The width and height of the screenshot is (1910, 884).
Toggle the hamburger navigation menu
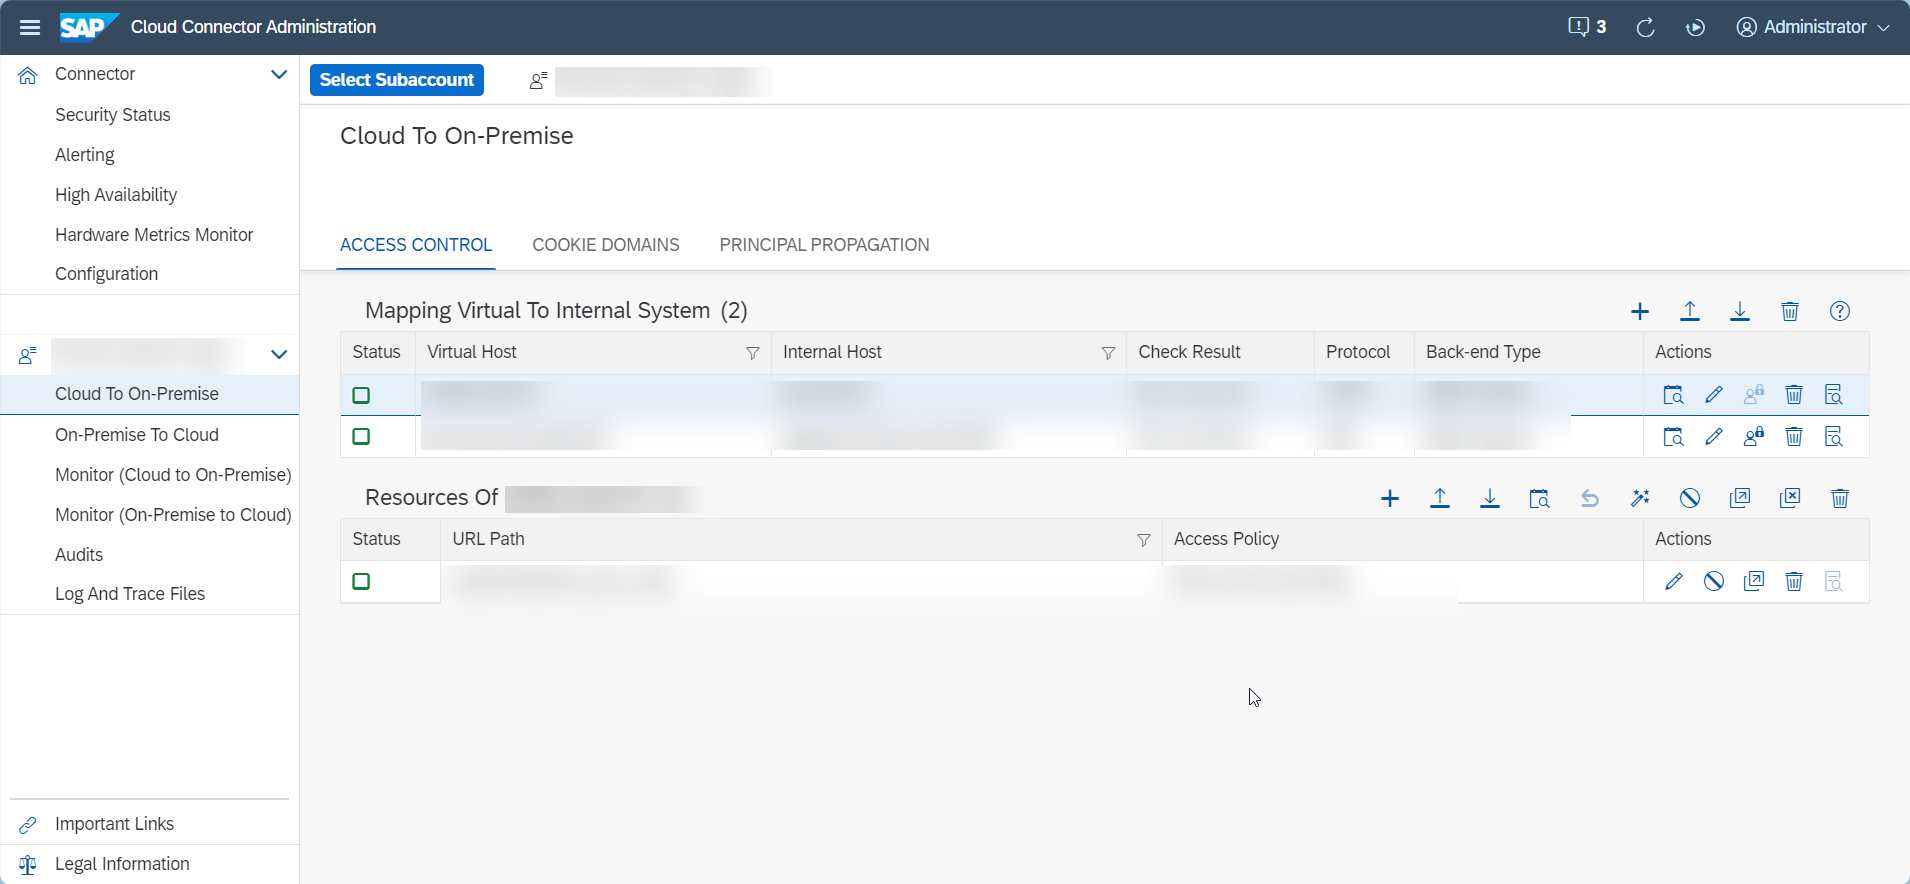(30, 27)
